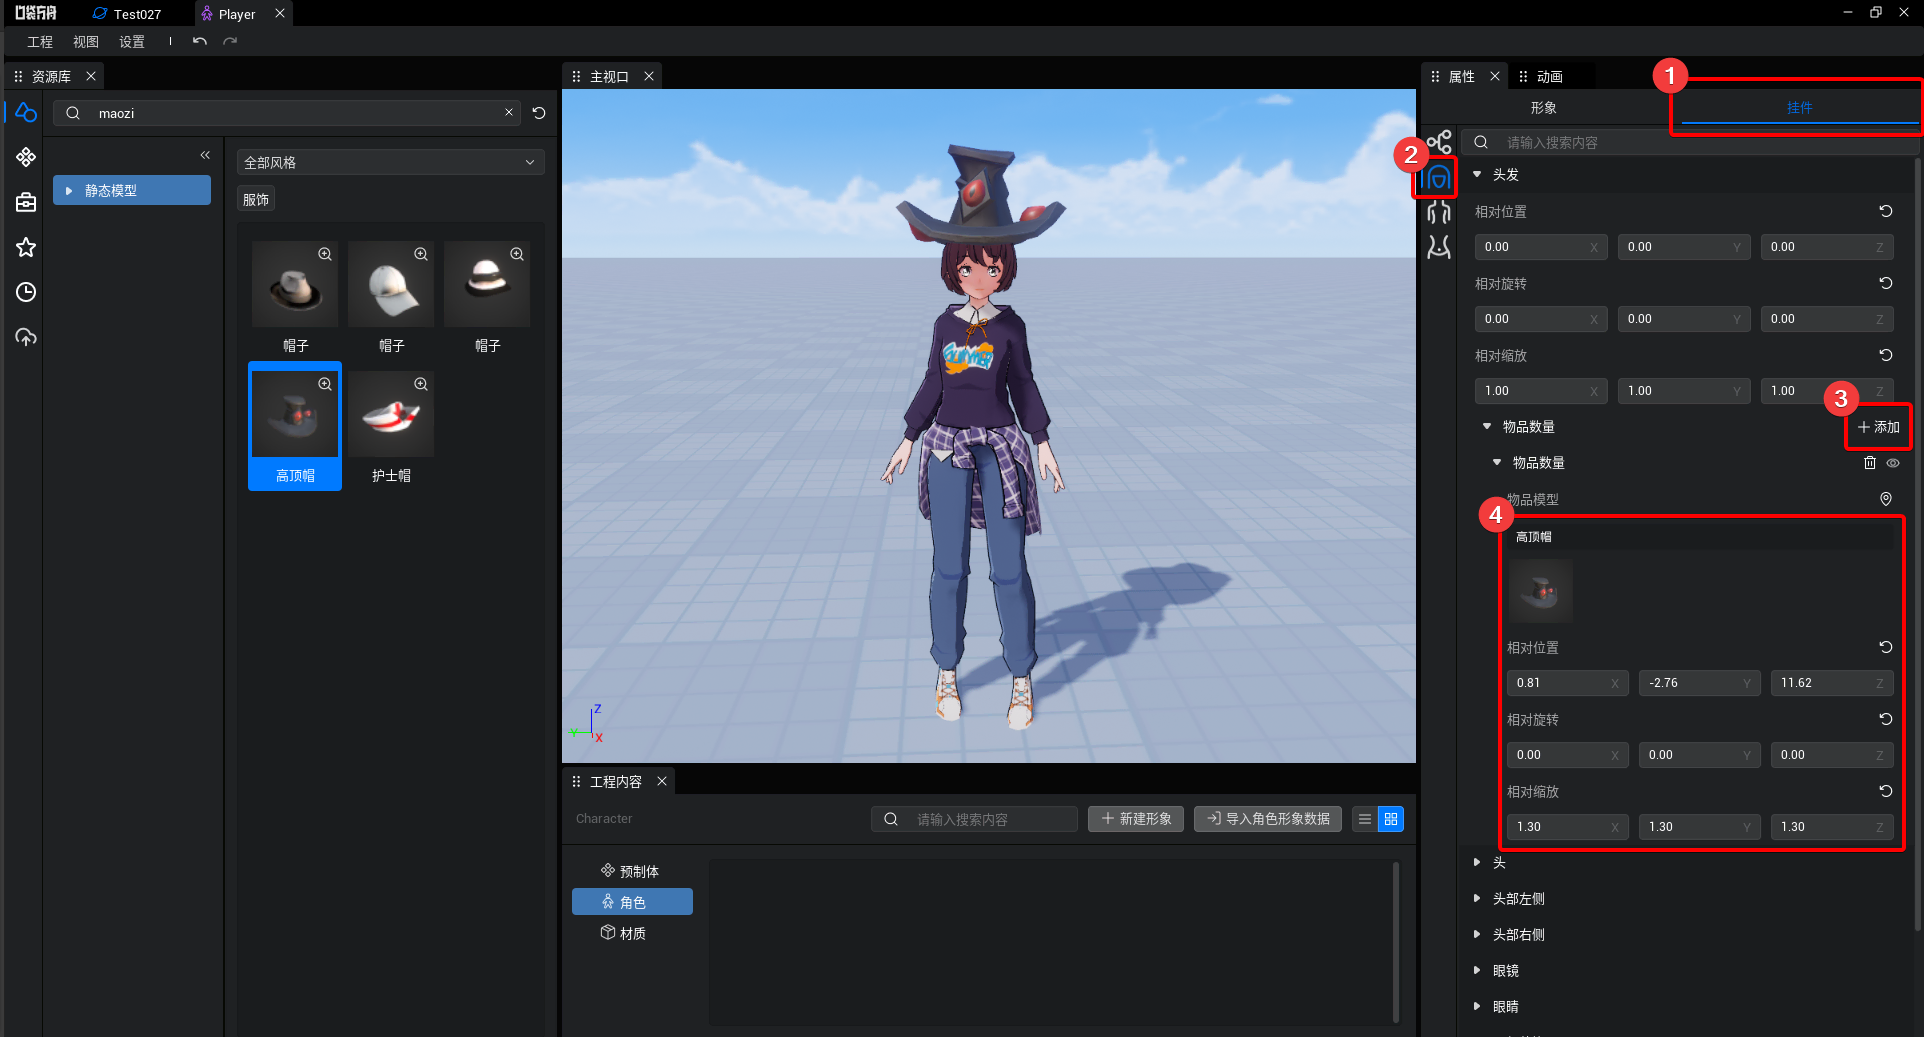Clear the maozi search text
The image size is (1924, 1037).
[x=509, y=112]
